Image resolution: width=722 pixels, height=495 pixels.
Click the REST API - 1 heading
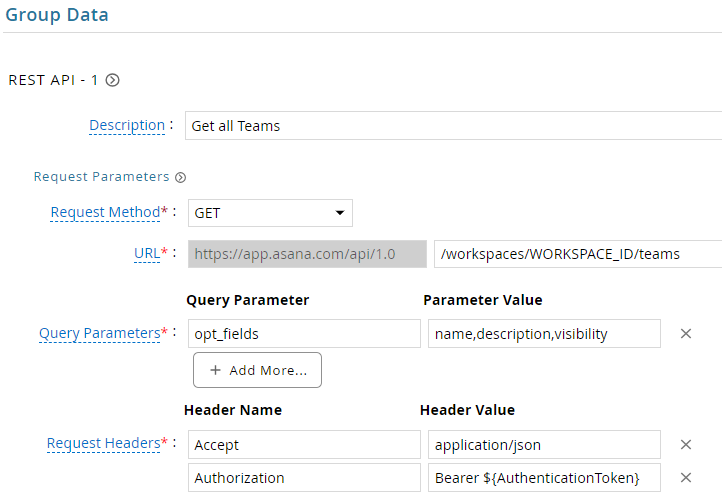(x=53, y=80)
